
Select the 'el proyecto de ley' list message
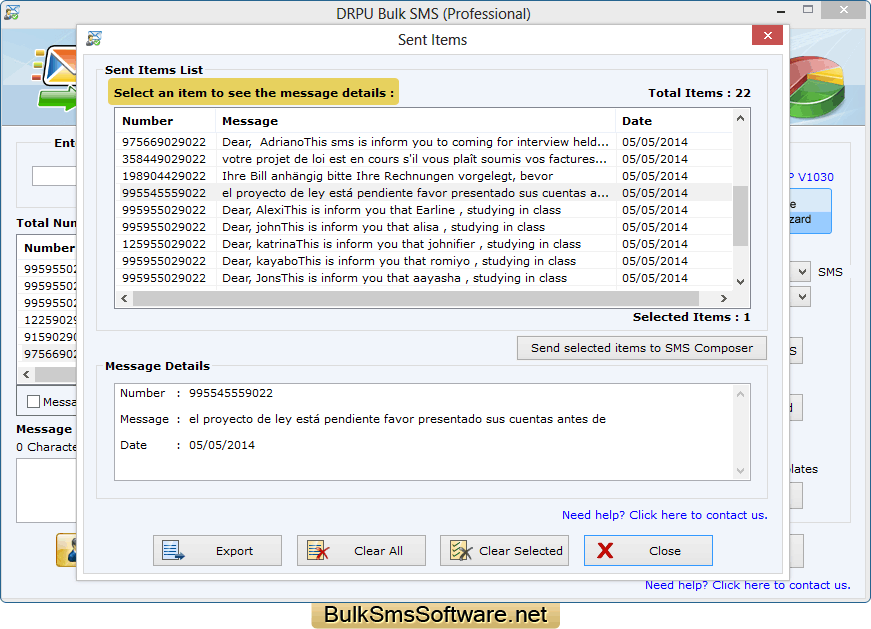[x=415, y=193]
